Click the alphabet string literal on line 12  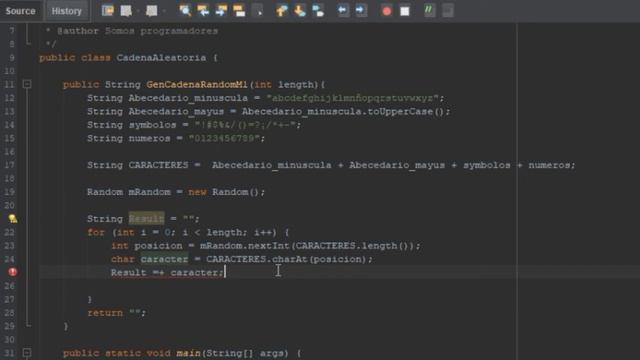point(353,98)
